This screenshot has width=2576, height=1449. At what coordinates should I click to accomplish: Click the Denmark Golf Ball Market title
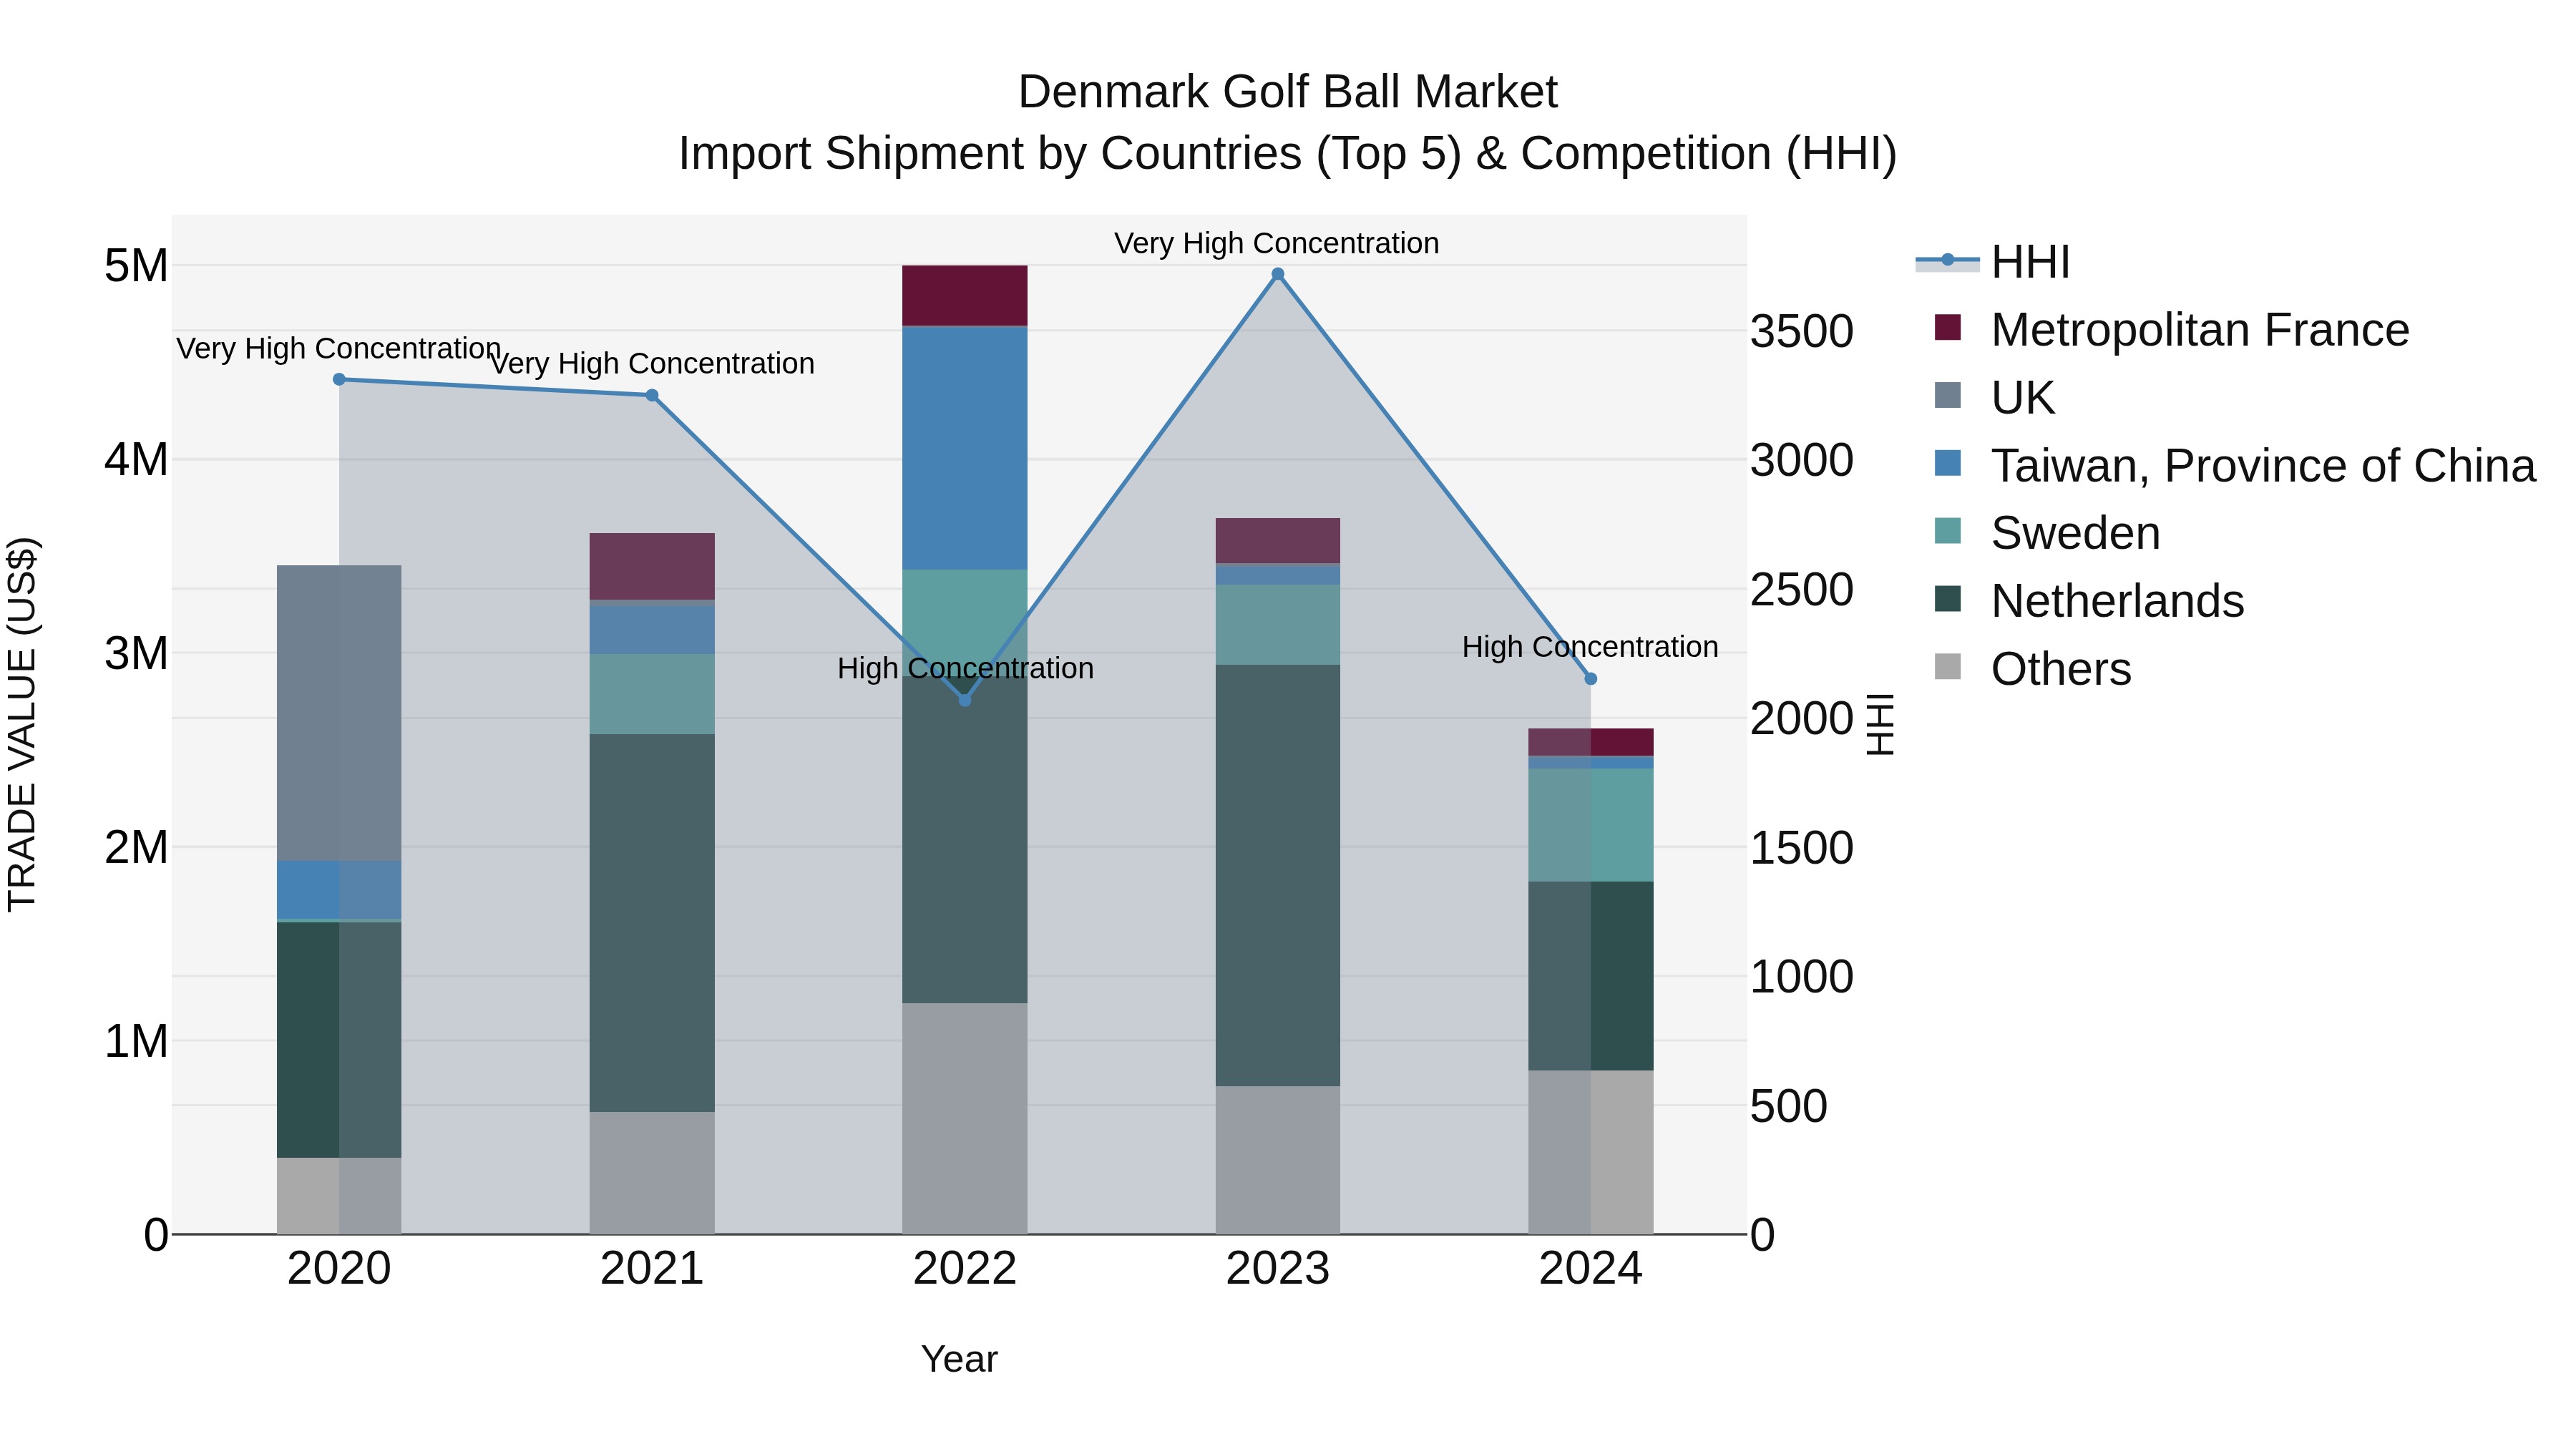tap(1288, 92)
